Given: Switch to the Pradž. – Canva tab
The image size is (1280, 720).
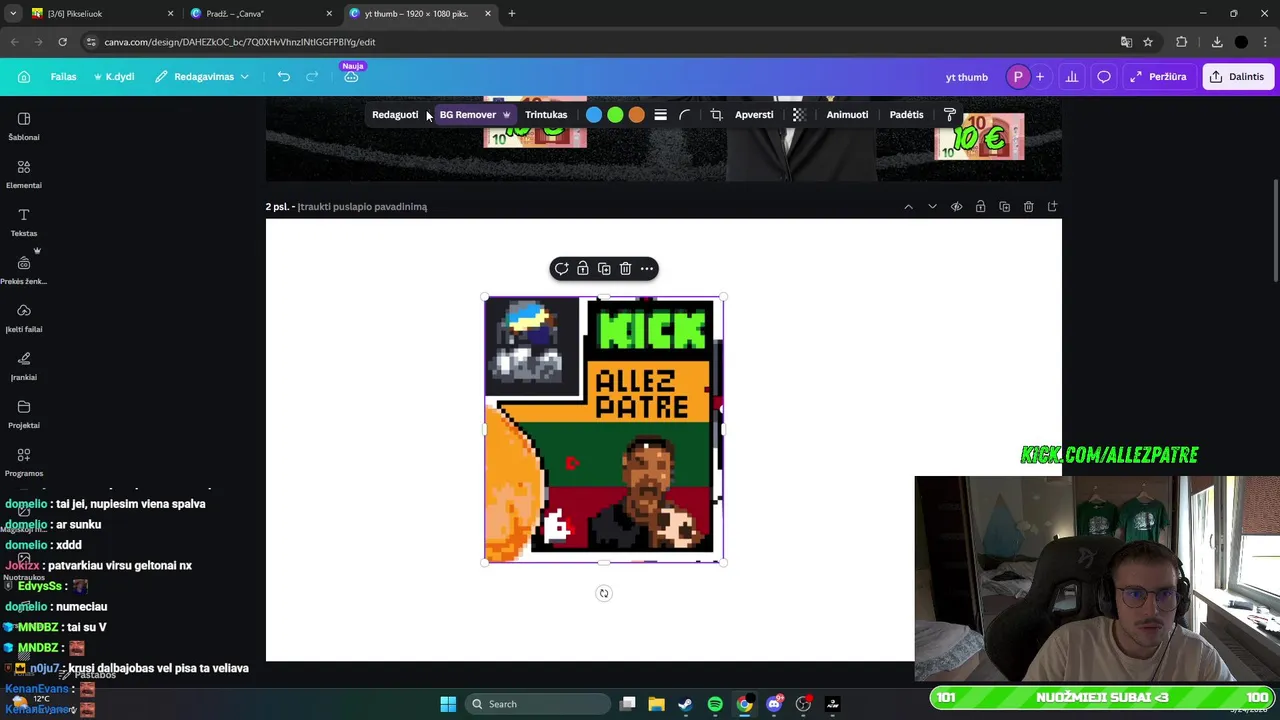Looking at the screenshot, I should pyautogui.click(x=262, y=14).
